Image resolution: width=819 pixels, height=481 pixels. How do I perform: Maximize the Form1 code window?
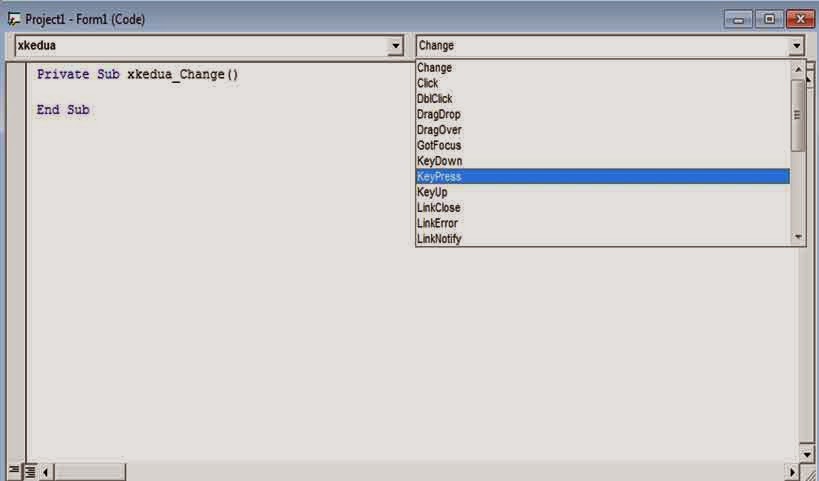[x=769, y=19]
